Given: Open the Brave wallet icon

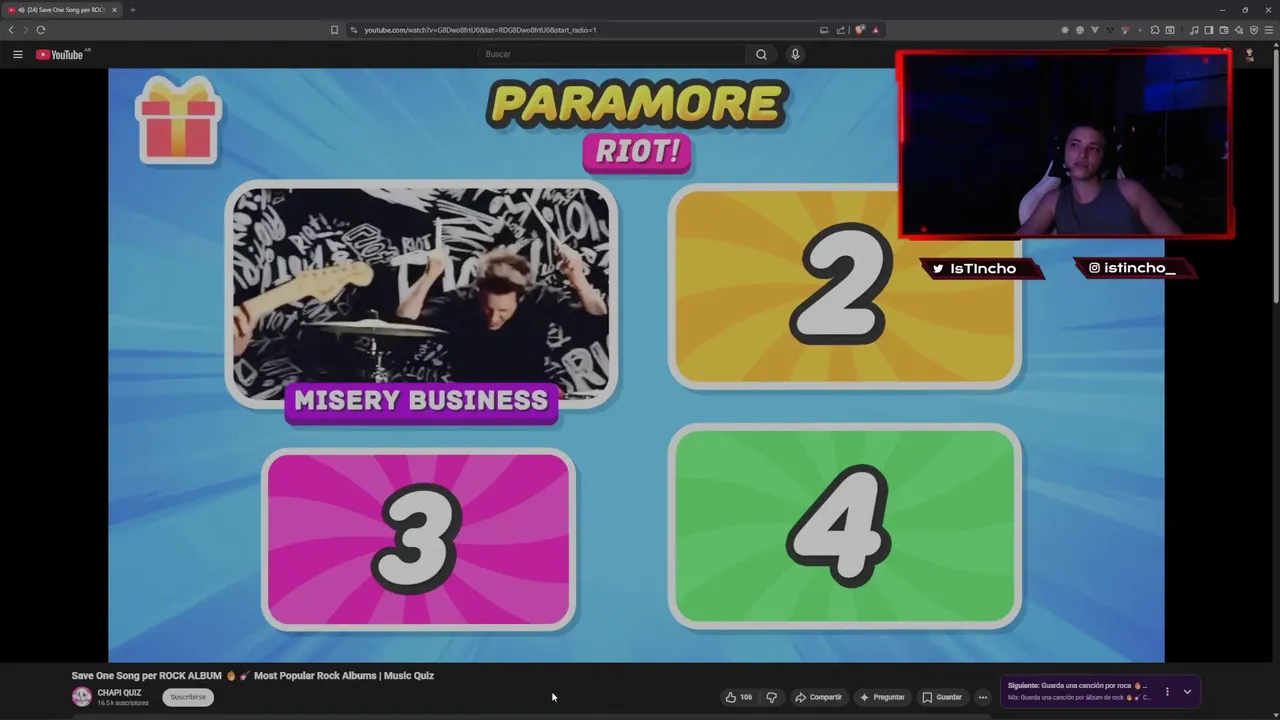Looking at the screenshot, I should coord(1223,30).
